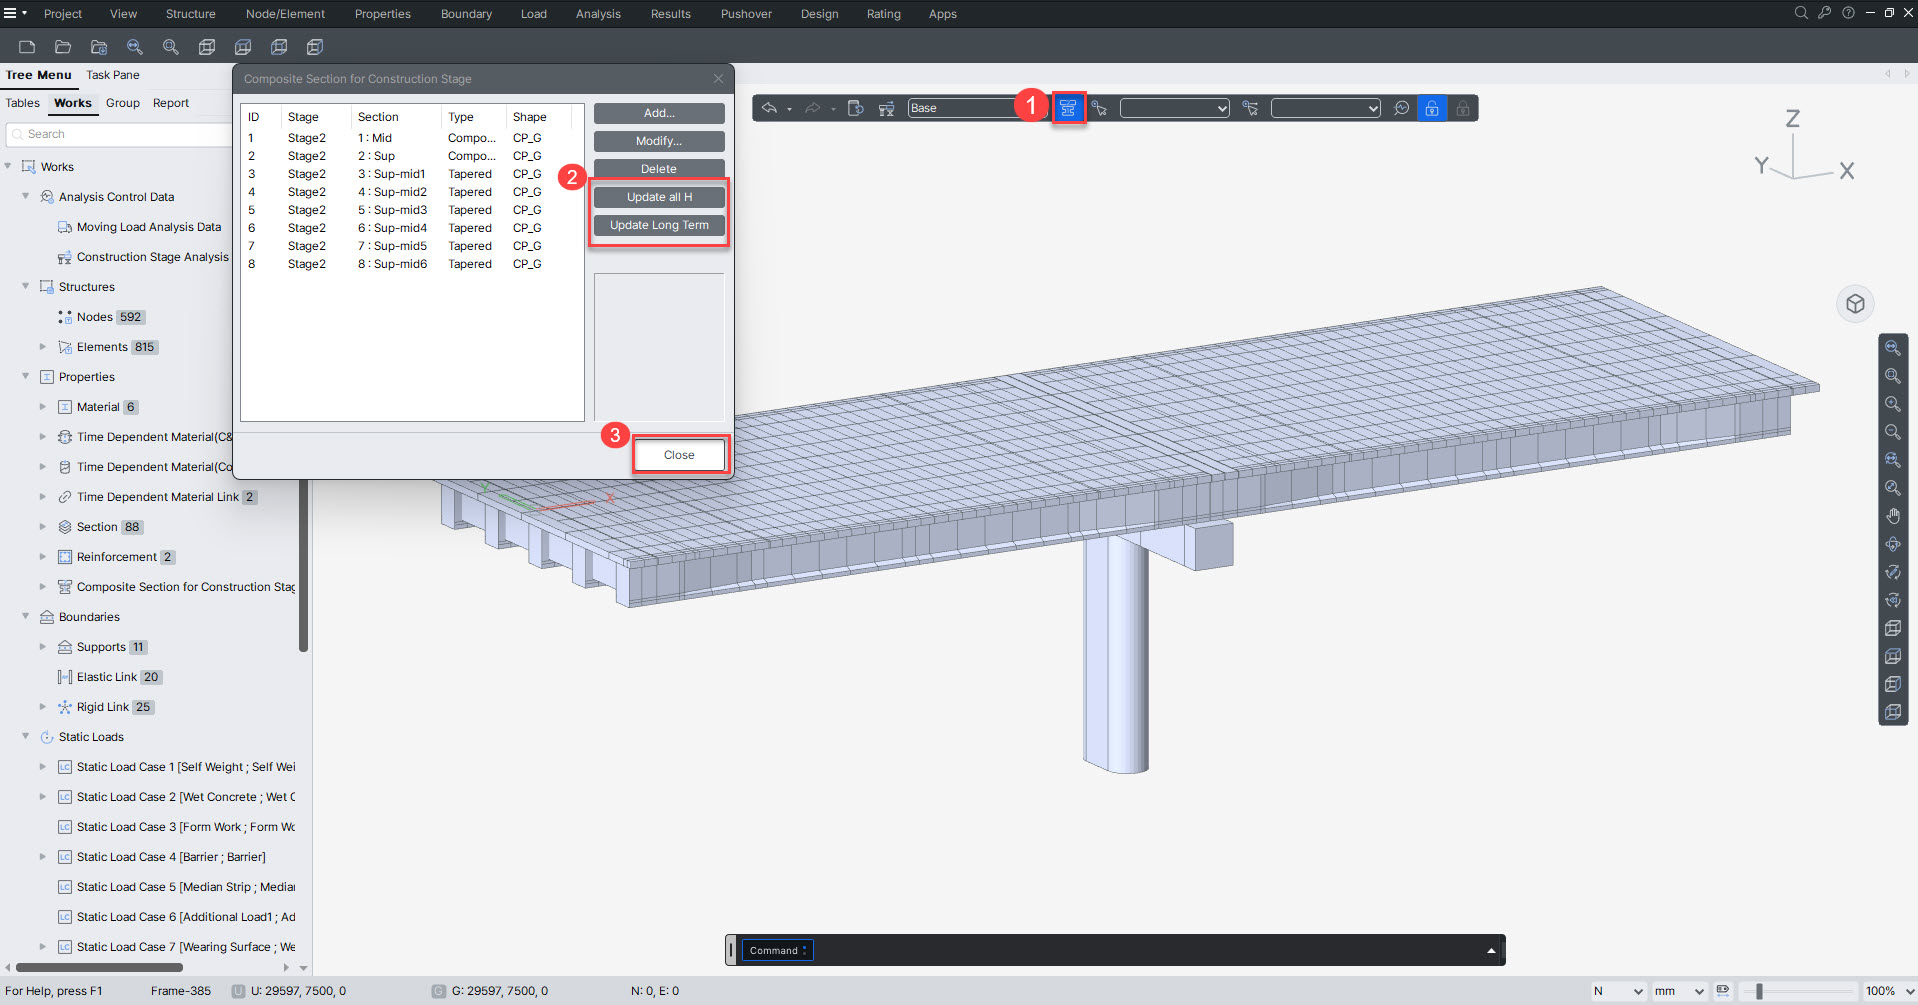Click the stage toolbar icon left of Base field

pos(886,108)
